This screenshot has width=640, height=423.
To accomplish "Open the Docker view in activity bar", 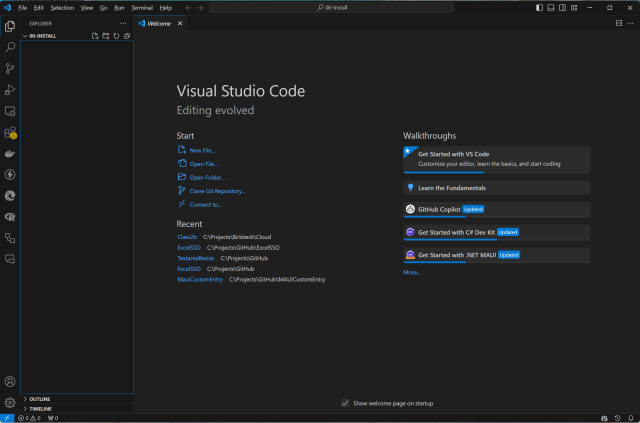I will [10, 154].
